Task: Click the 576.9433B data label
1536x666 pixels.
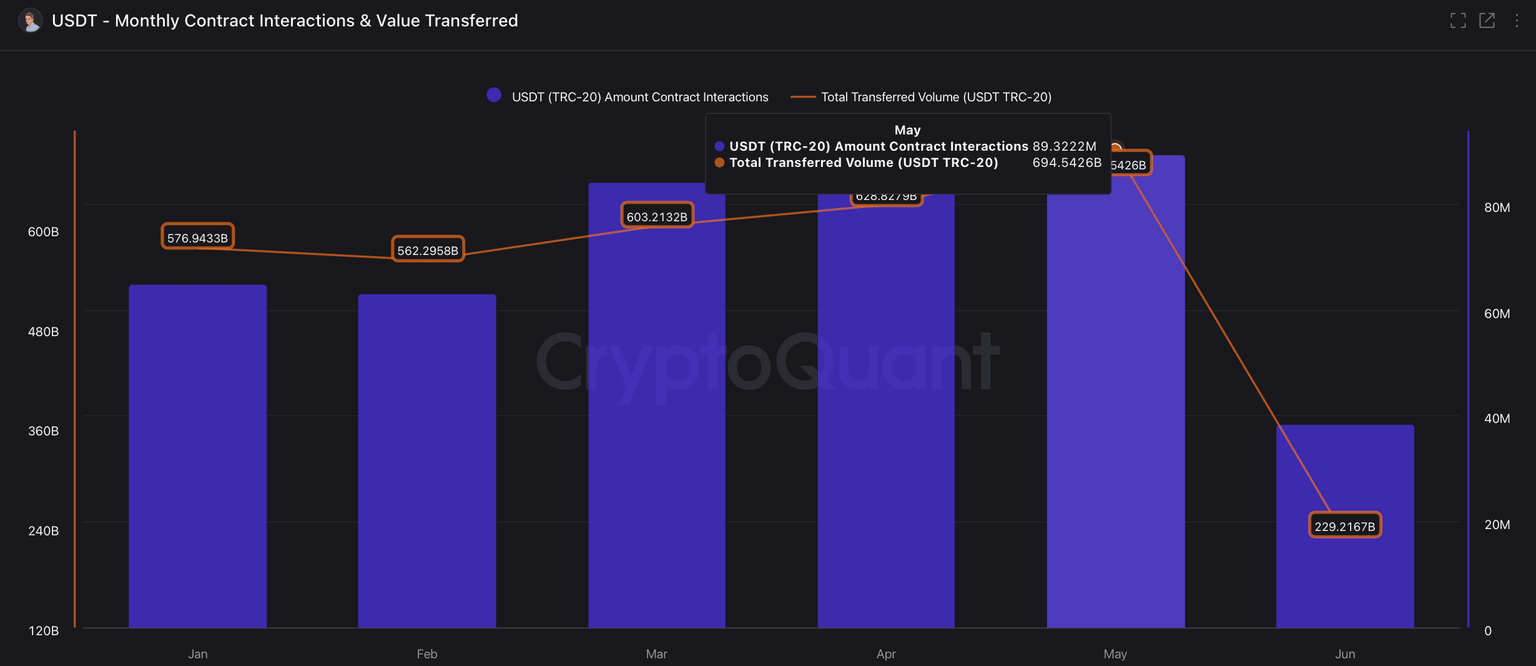Action: tap(197, 238)
